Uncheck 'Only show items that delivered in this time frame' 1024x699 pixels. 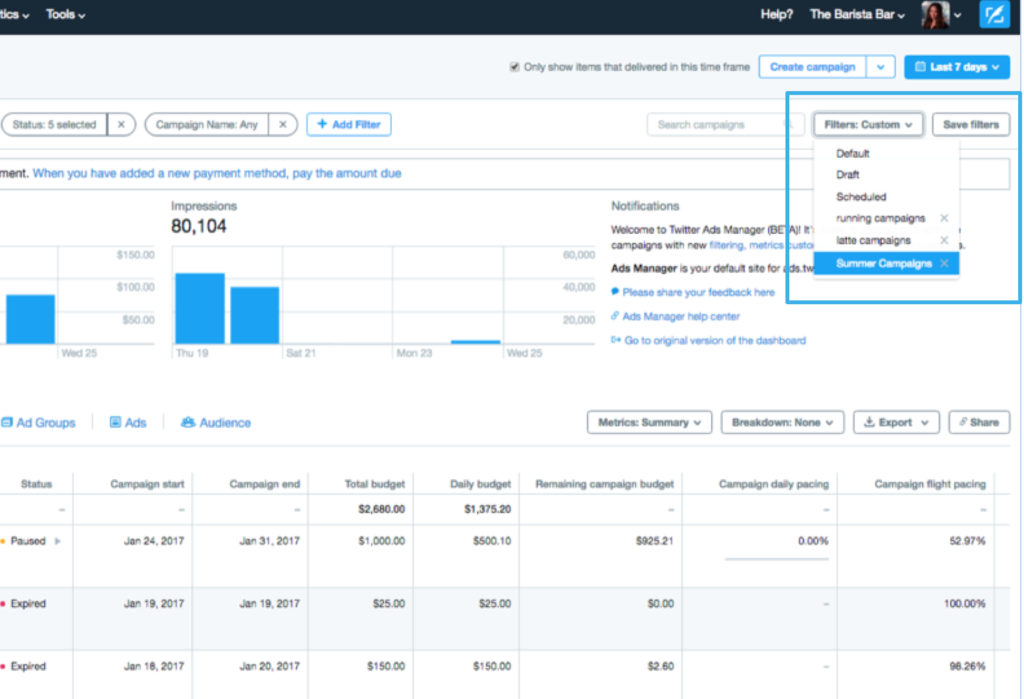click(513, 66)
